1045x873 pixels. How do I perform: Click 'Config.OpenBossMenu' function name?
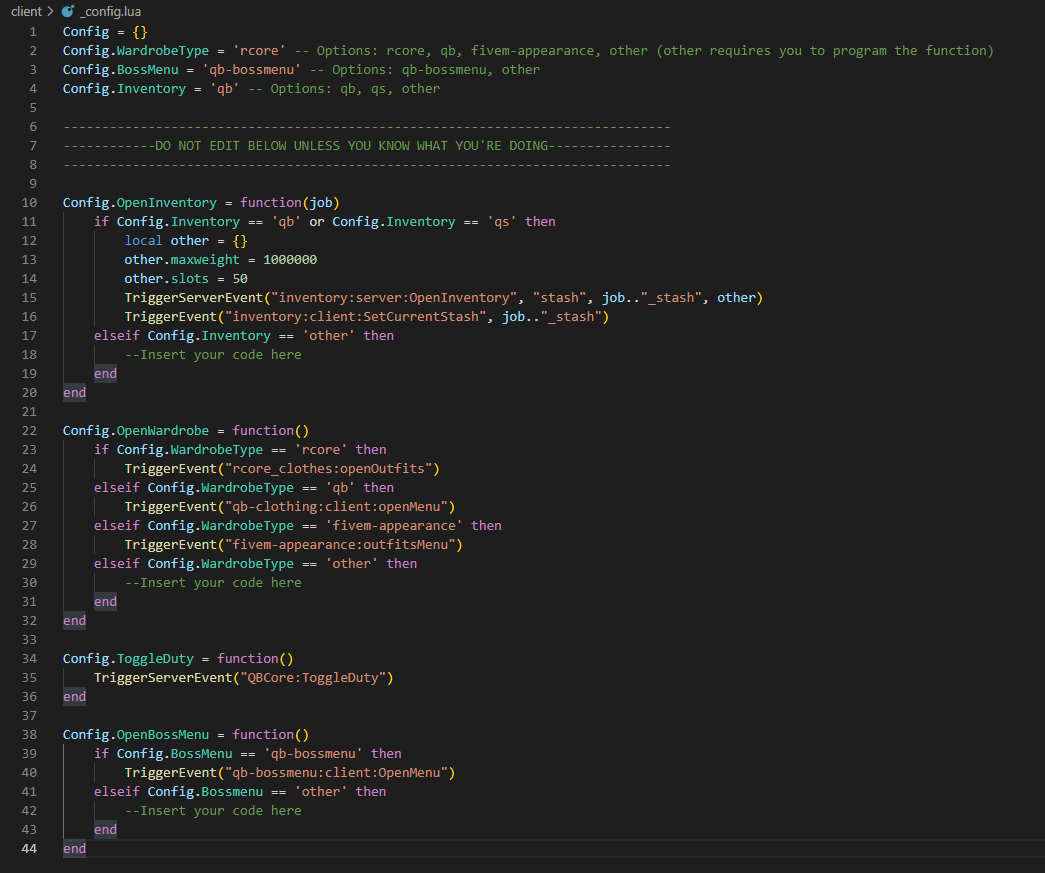click(x=135, y=734)
